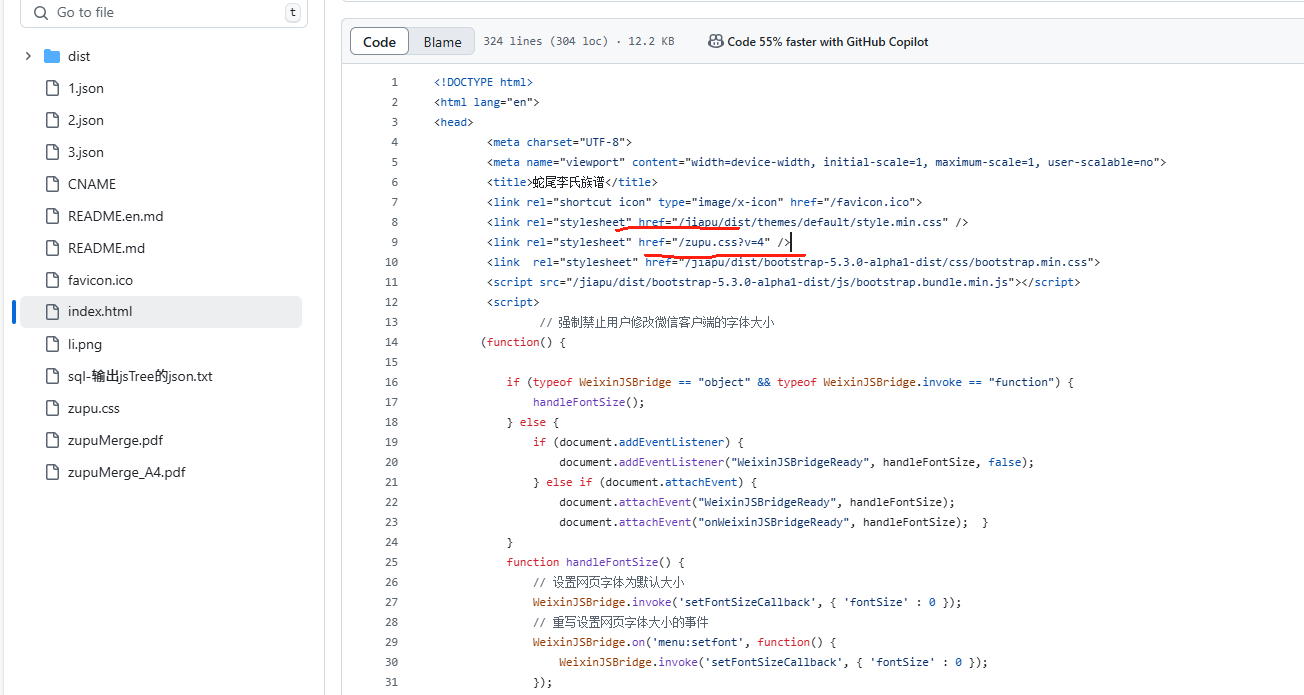Click the '} else if (document.attachEvent) {' line
This screenshot has width=1304, height=695.
pyautogui.click(x=645, y=482)
